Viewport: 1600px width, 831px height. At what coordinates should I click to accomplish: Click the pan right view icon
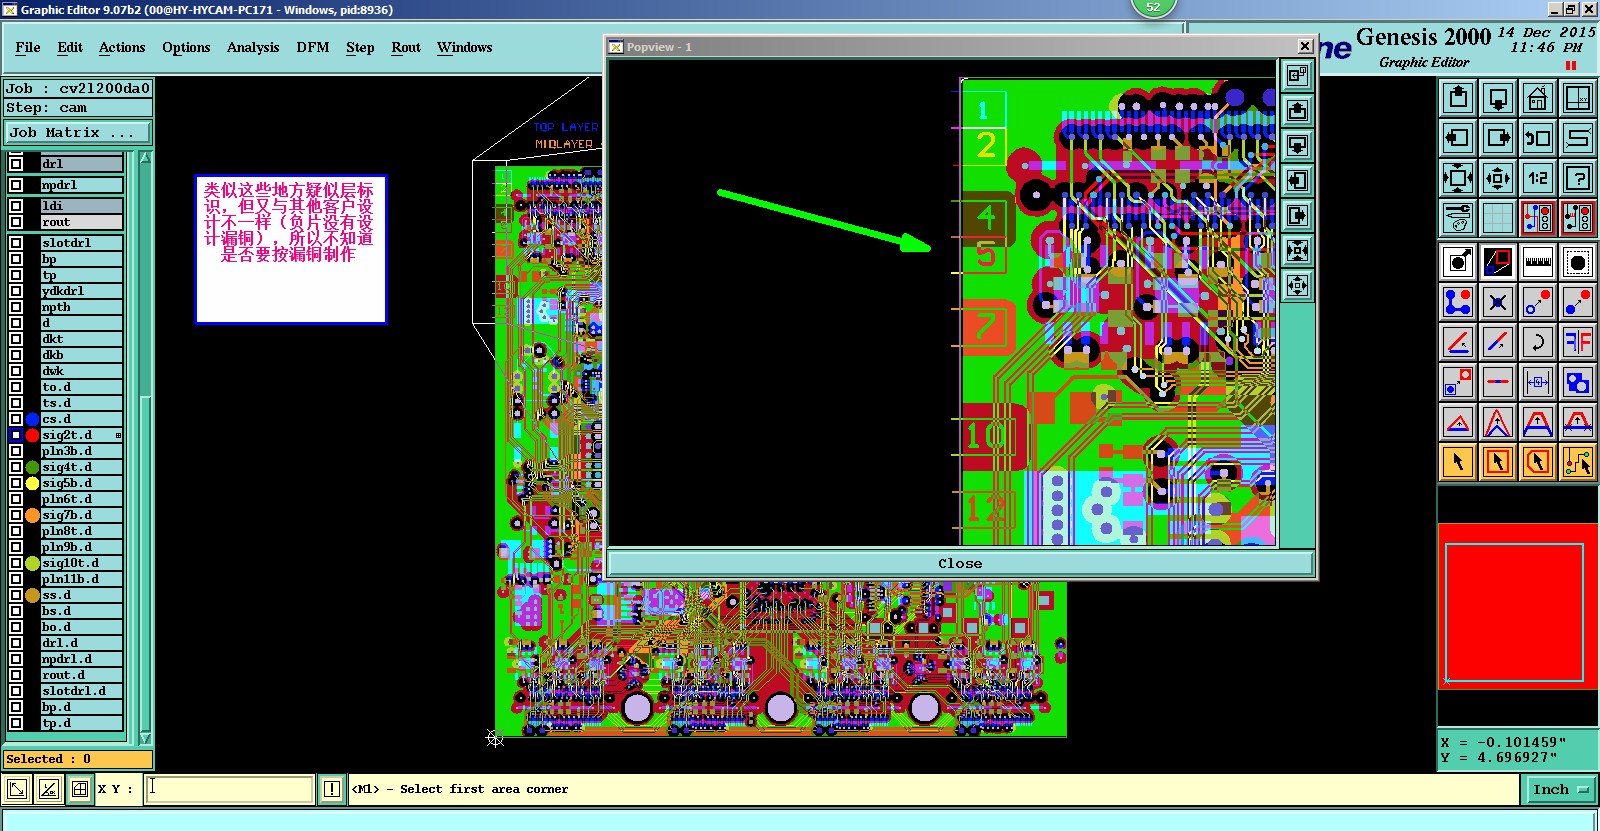click(x=1498, y=138)
